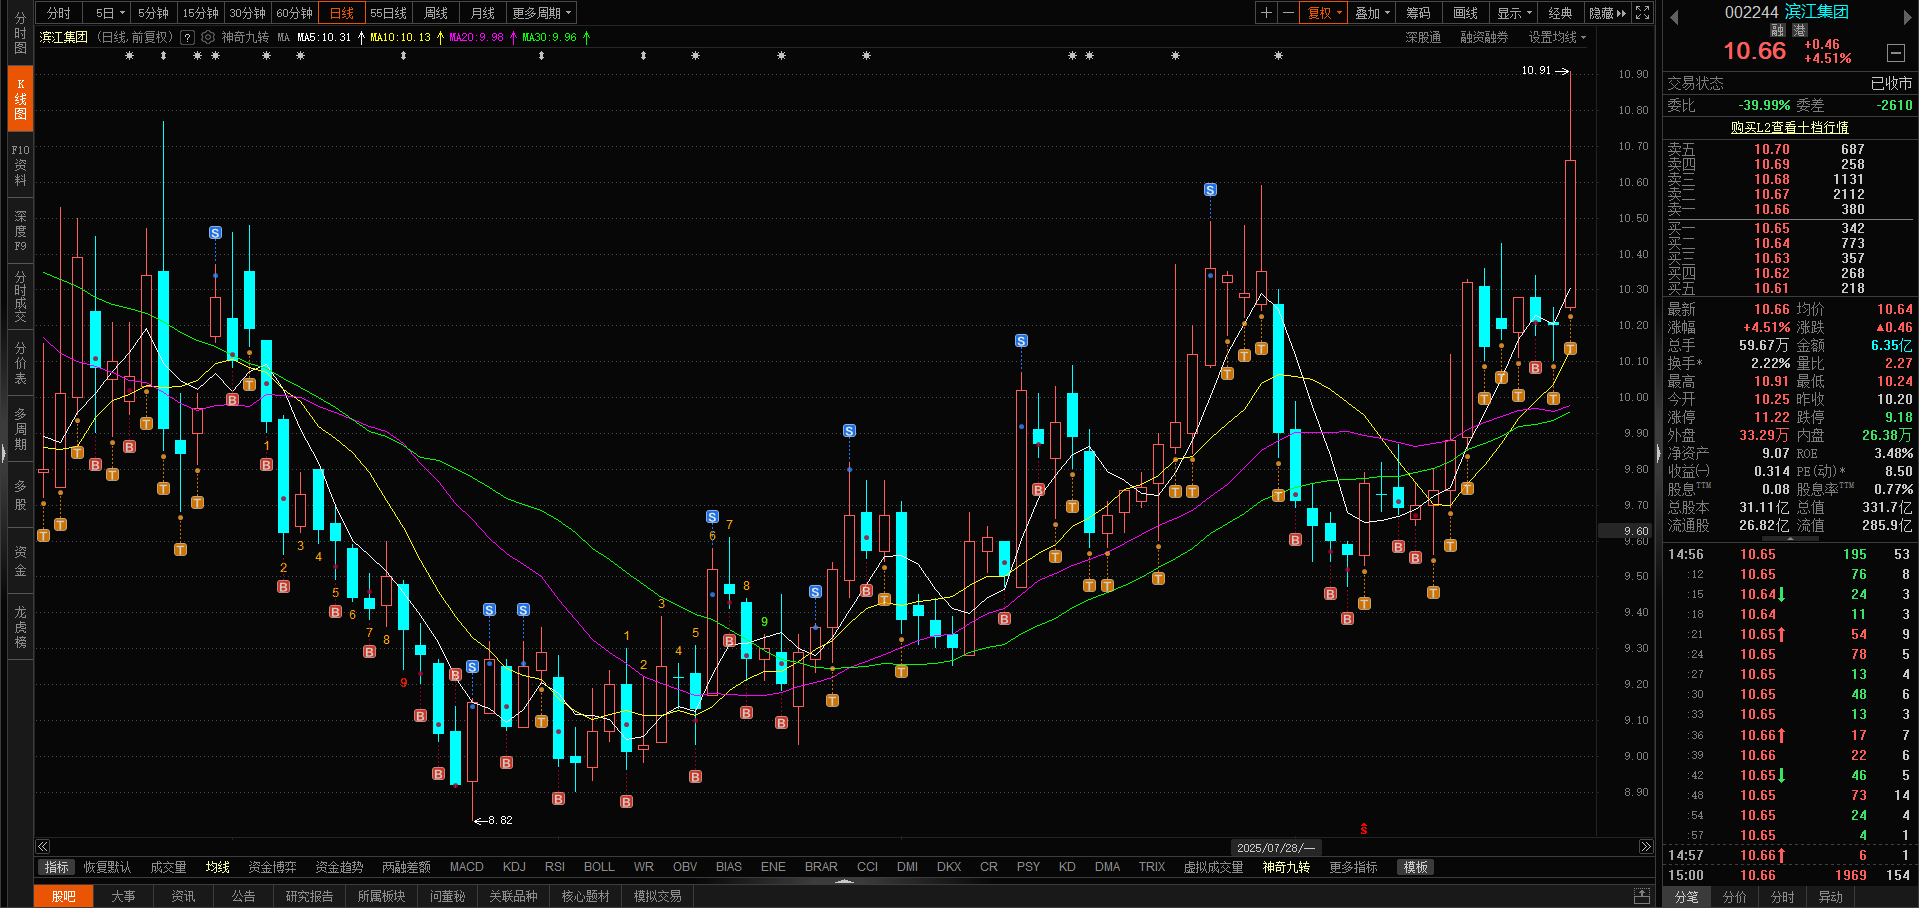Switch the chart to fullscreen mode
Viewport: 1919px width, 908px height.
click(x=1642, y=13)
